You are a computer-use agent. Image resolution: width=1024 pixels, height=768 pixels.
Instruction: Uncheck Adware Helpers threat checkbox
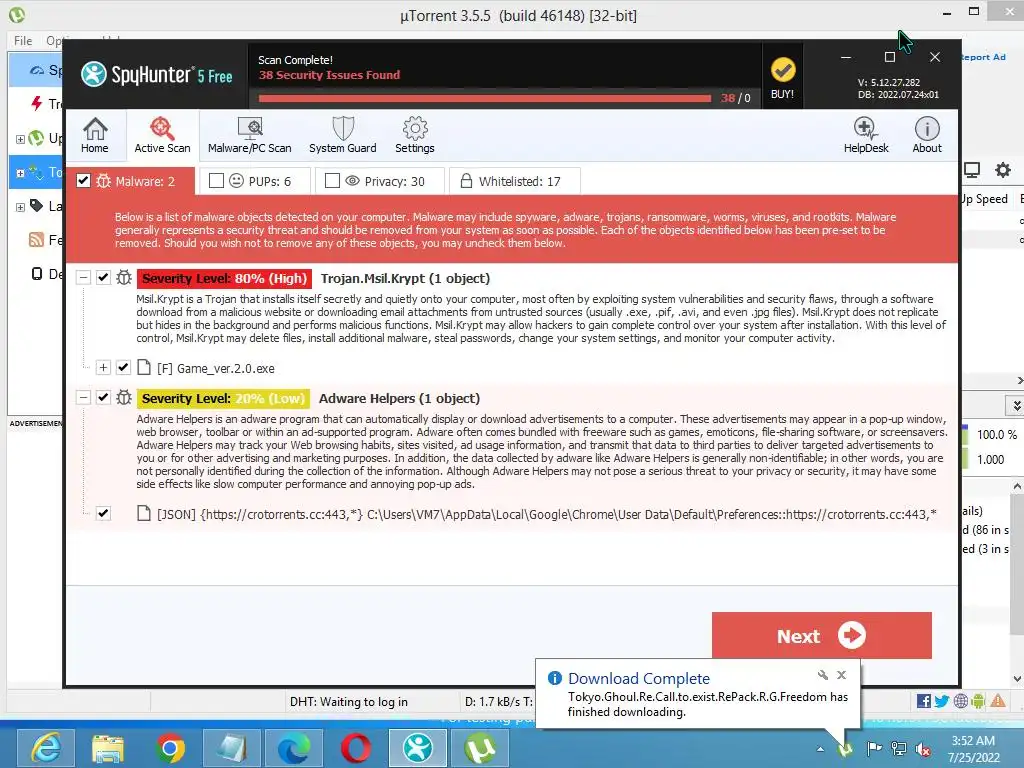[103, 397]
